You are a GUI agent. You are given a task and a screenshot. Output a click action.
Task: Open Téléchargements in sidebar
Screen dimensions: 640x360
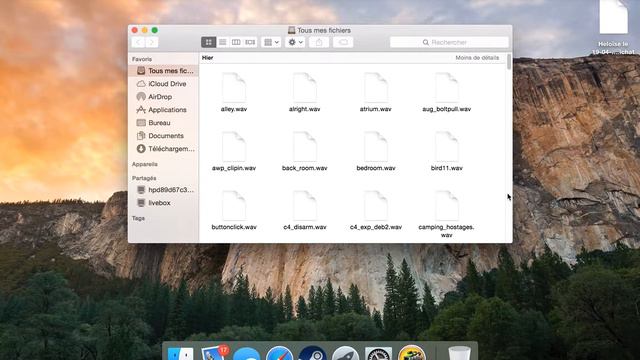(164, 149)
